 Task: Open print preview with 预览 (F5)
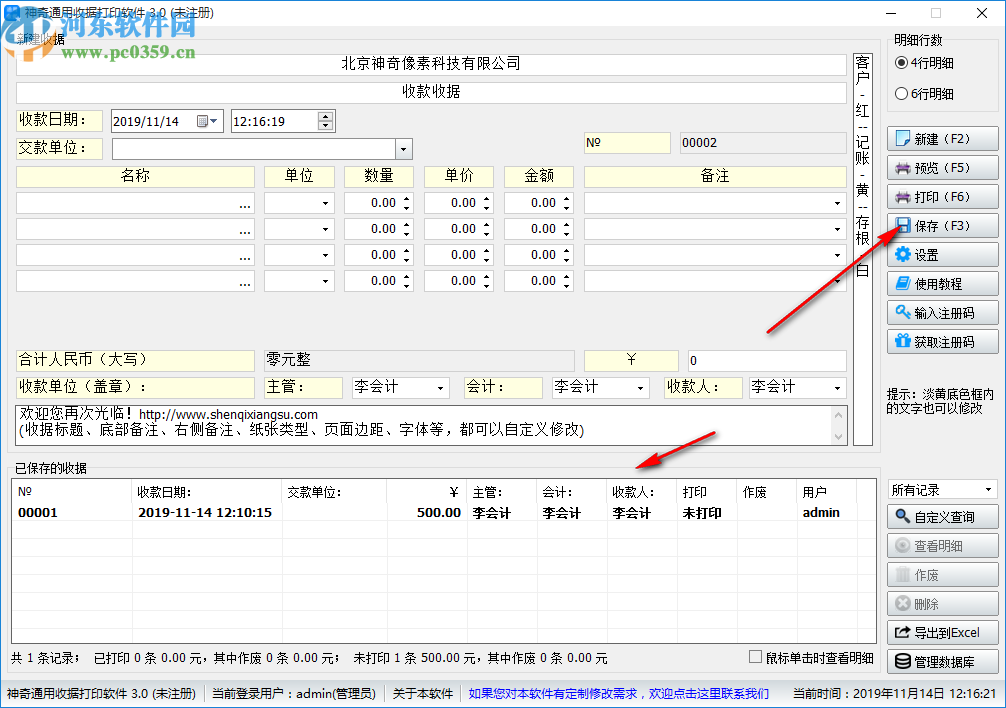tap(943, 167)
